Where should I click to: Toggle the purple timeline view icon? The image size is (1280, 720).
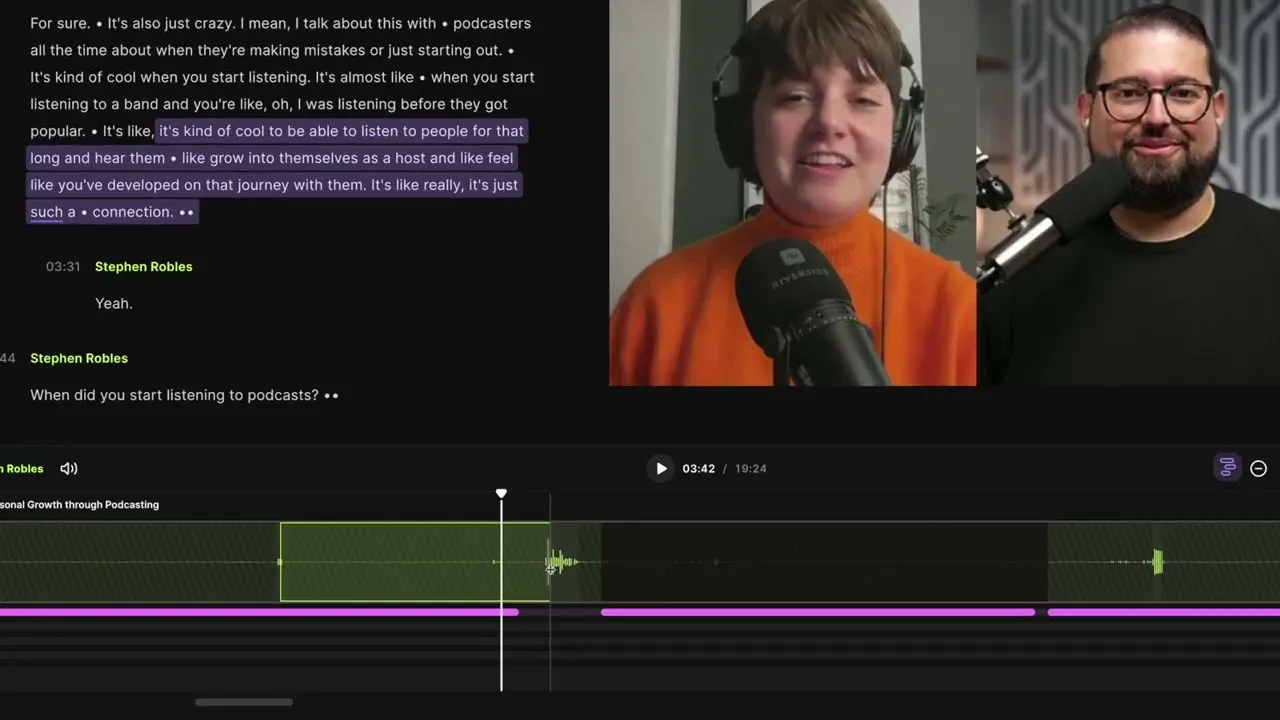pos(1227,467)
